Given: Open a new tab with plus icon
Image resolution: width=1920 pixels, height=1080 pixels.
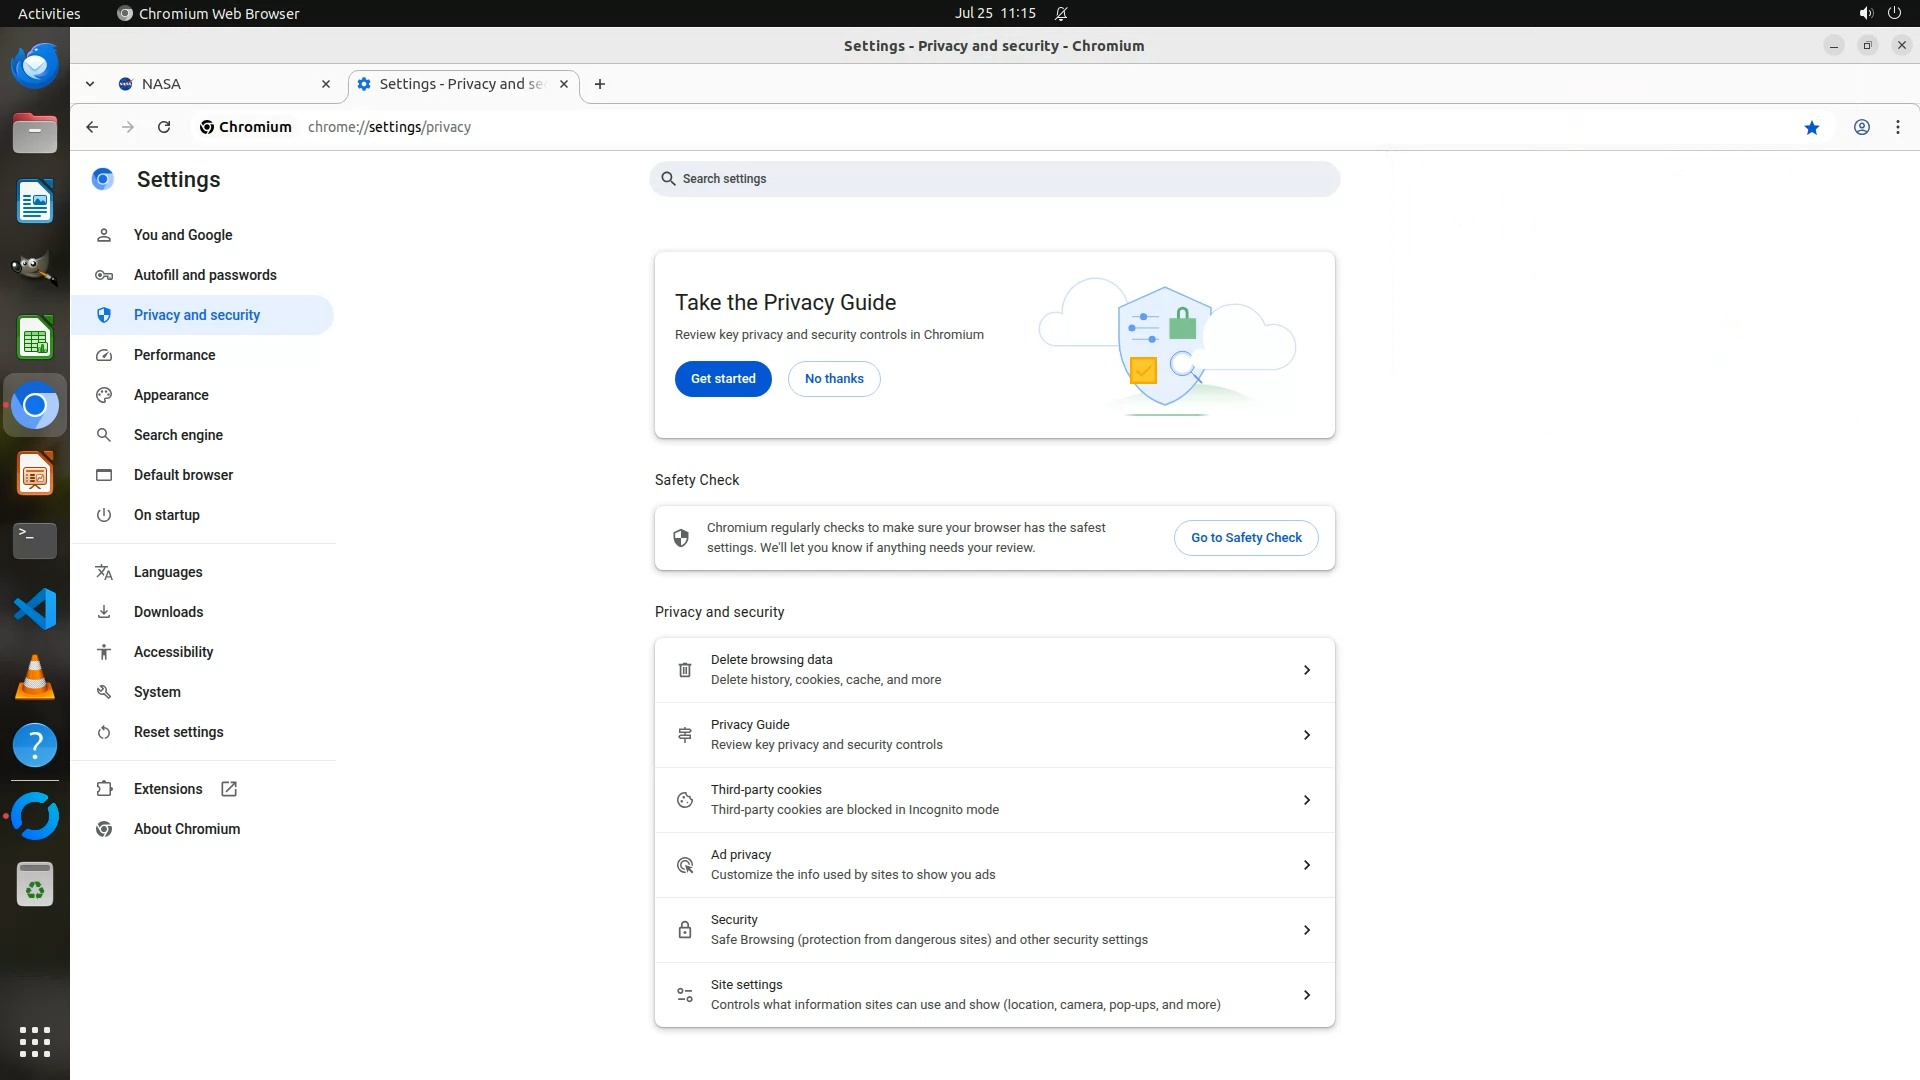Looking at the screenshot, I should tap(599, 84).
